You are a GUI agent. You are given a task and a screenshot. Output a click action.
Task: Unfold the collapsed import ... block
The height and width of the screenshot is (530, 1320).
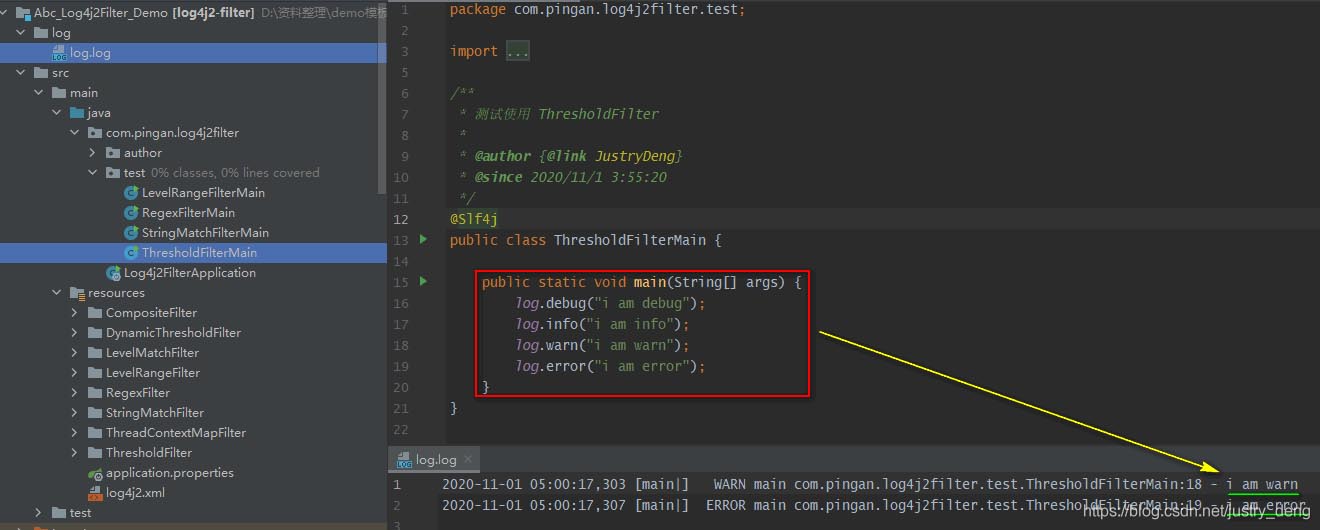point(517,51)
